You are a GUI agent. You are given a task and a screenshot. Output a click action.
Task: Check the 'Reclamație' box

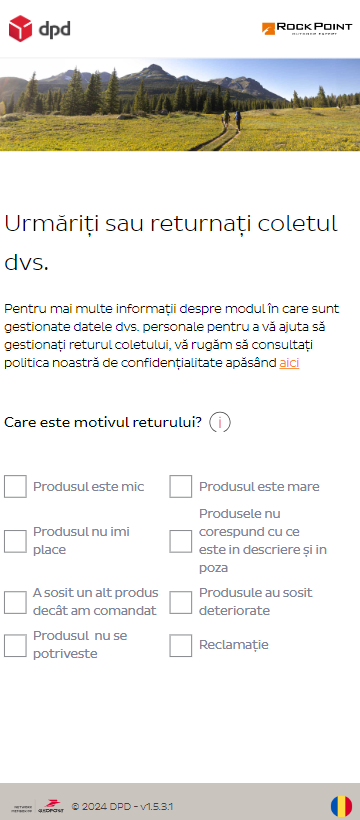click(181, 645)
